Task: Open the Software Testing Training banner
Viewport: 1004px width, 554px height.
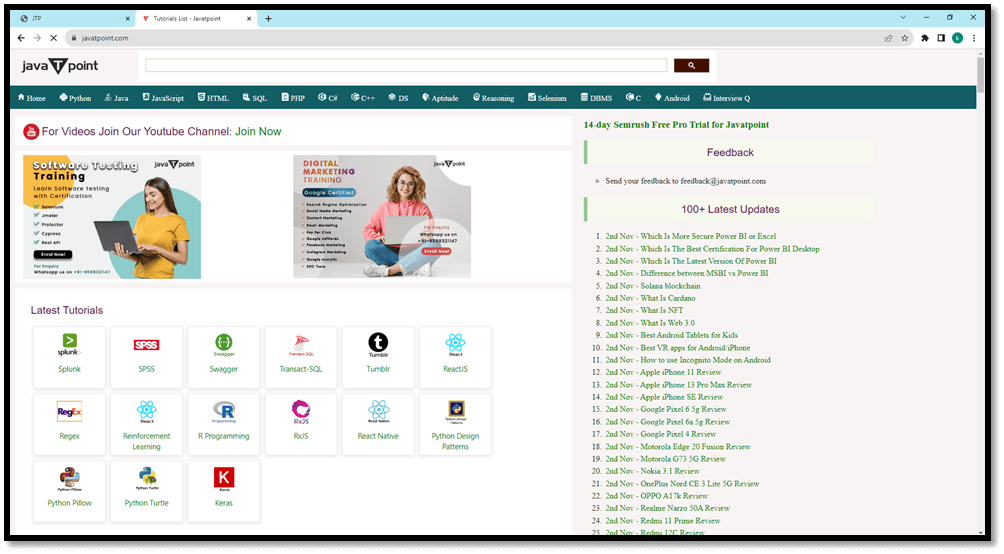Action: (x=112, y=217)
